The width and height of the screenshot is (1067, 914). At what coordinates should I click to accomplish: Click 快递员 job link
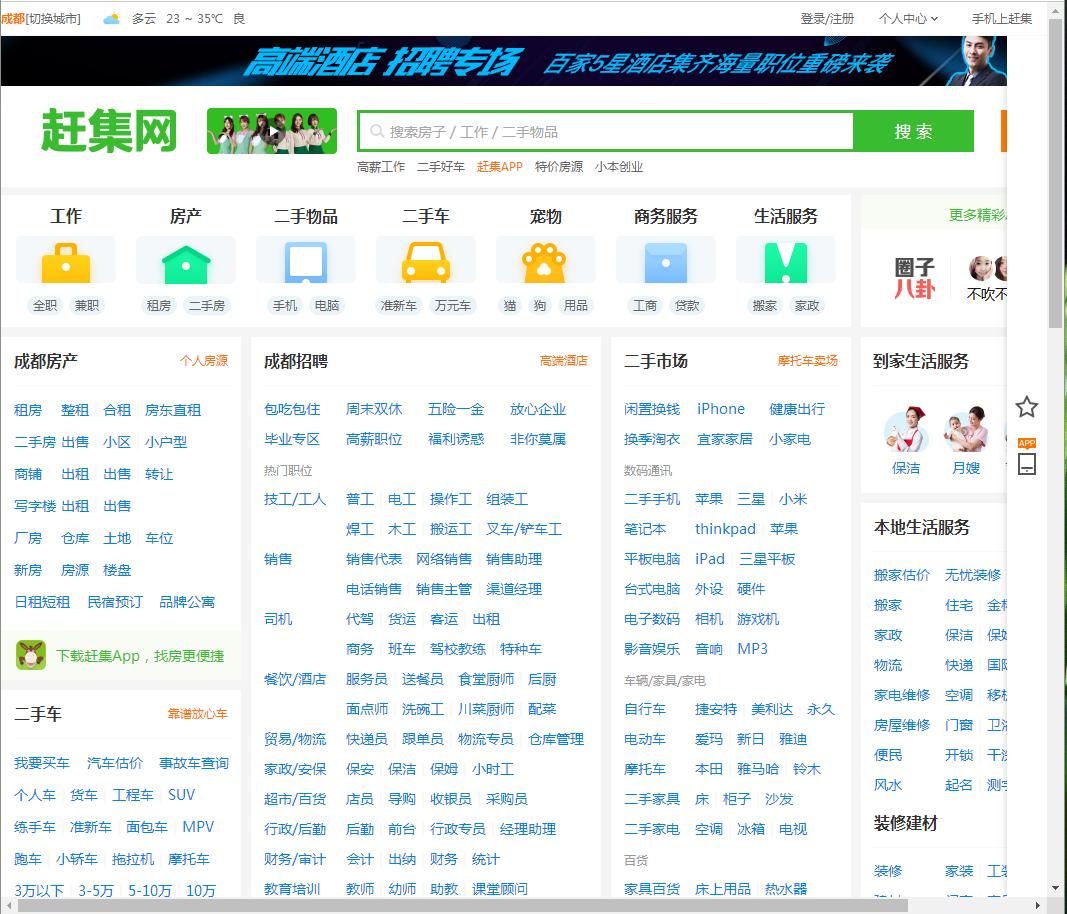367,739
